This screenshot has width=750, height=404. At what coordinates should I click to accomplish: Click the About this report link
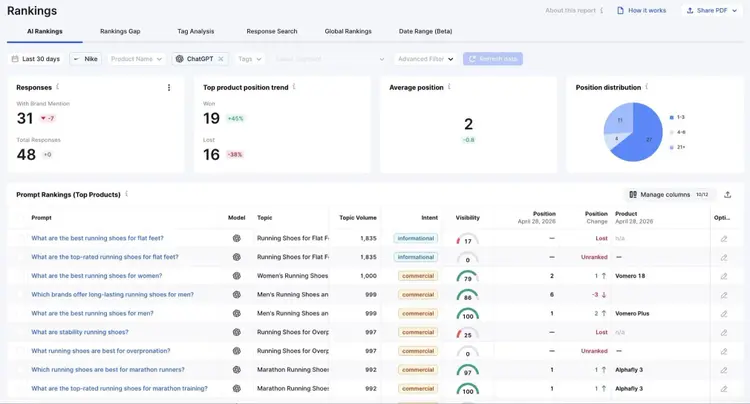tap(570, 10)
